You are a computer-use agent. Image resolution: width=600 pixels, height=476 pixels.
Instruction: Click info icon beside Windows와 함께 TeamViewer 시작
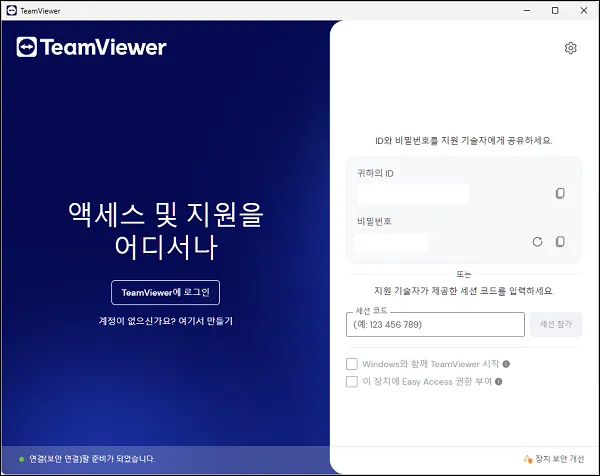(506, 364)
